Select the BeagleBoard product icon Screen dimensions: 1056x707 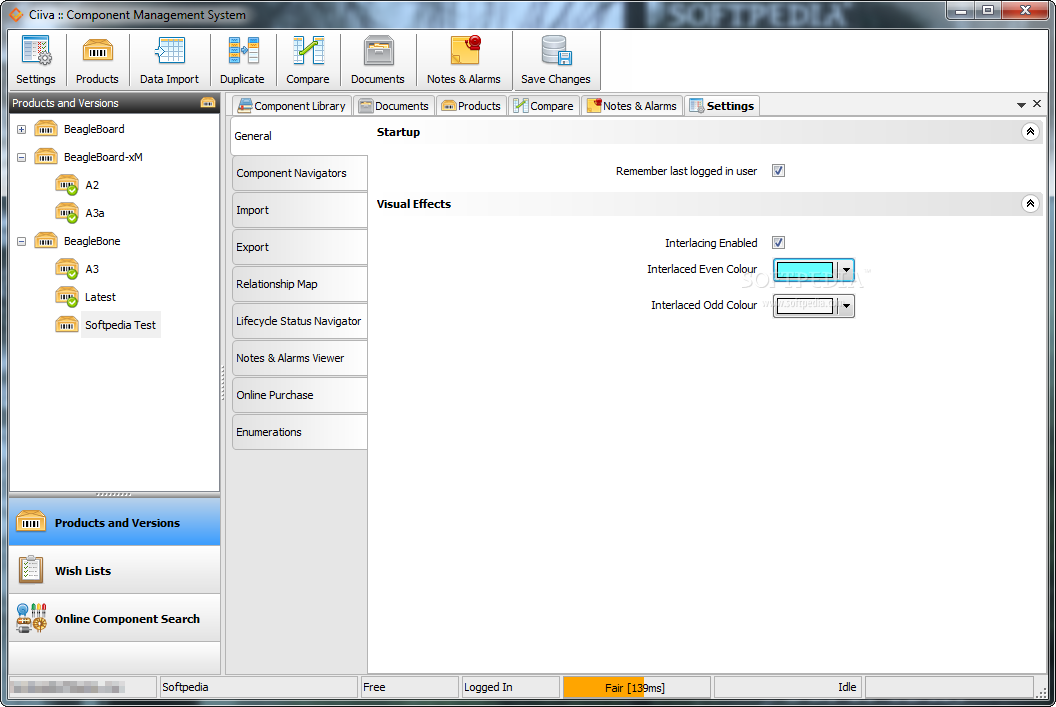click(46, 129)
